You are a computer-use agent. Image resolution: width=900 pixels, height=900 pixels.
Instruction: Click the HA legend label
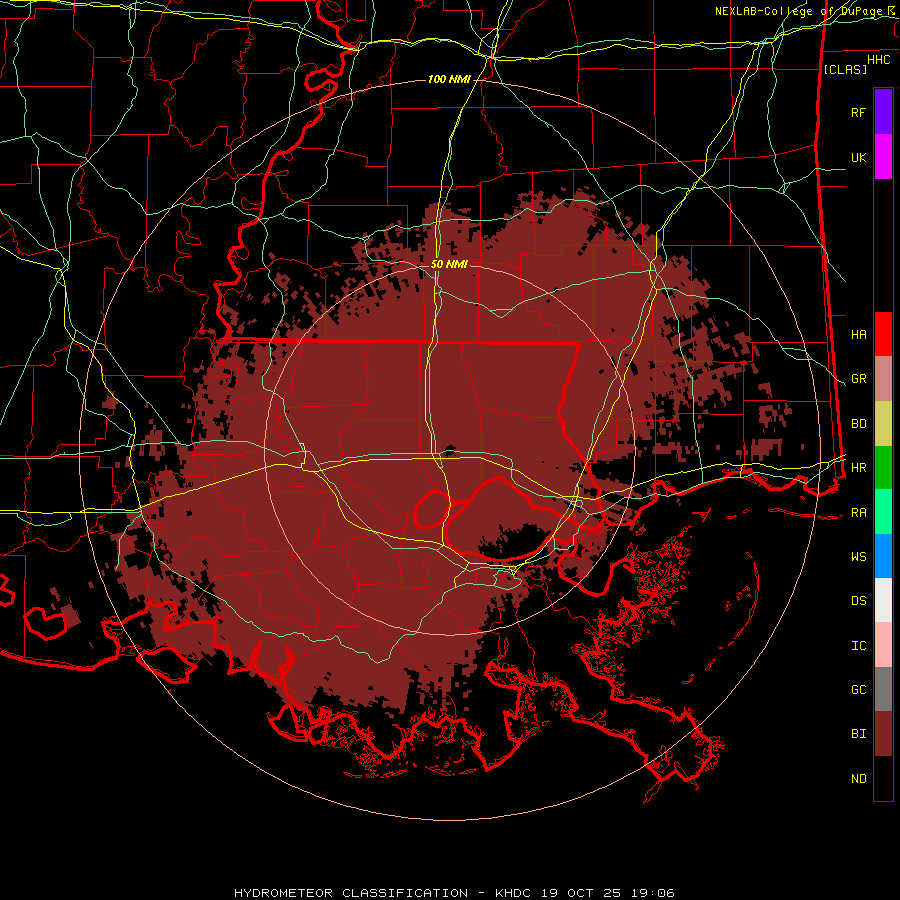tap(859, 335)
